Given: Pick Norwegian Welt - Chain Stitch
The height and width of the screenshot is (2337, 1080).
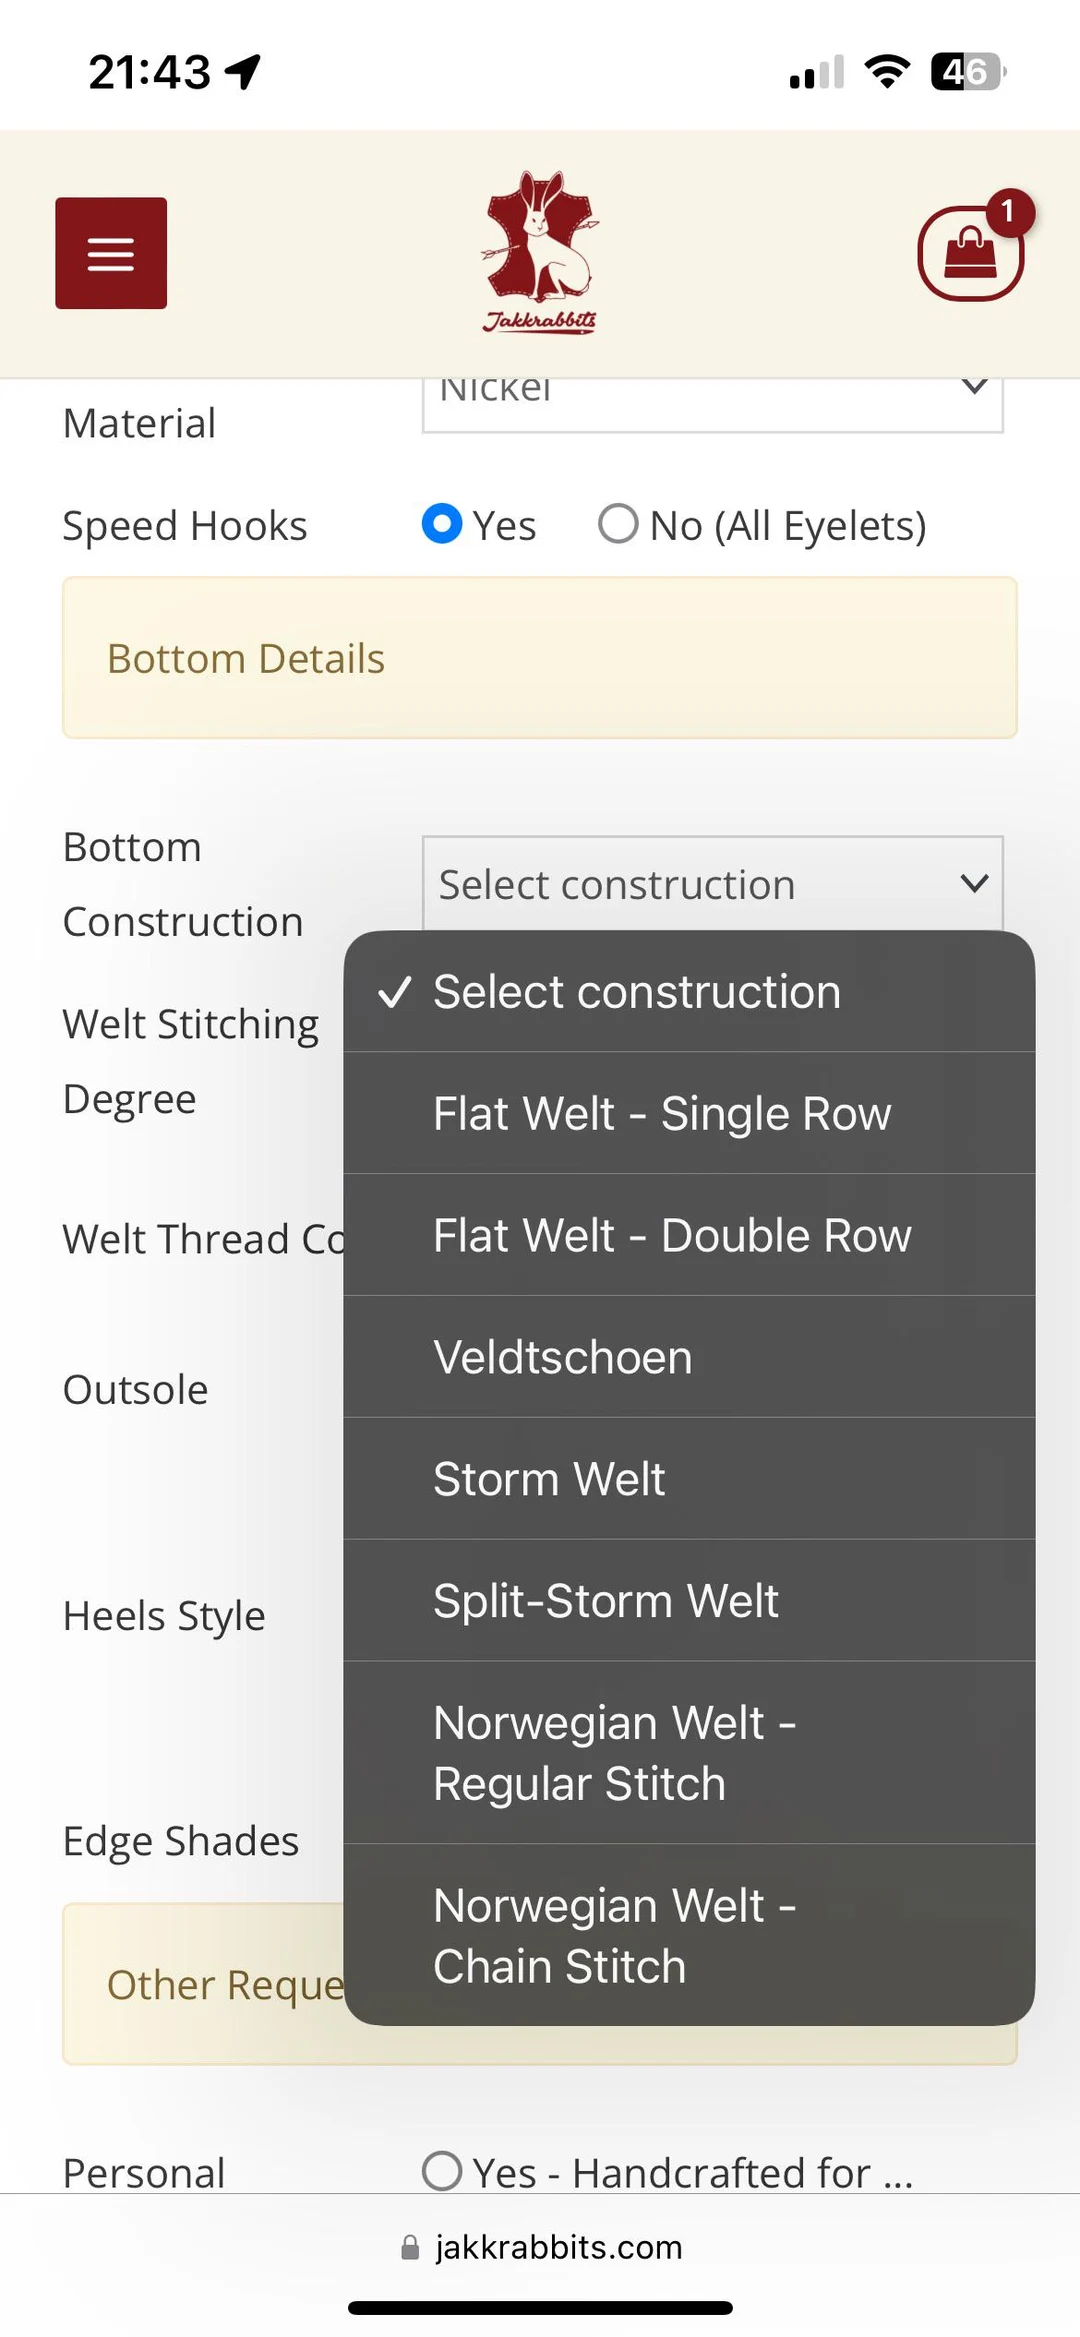Looking at the screenshot, I should click(x=614, y=1936).
